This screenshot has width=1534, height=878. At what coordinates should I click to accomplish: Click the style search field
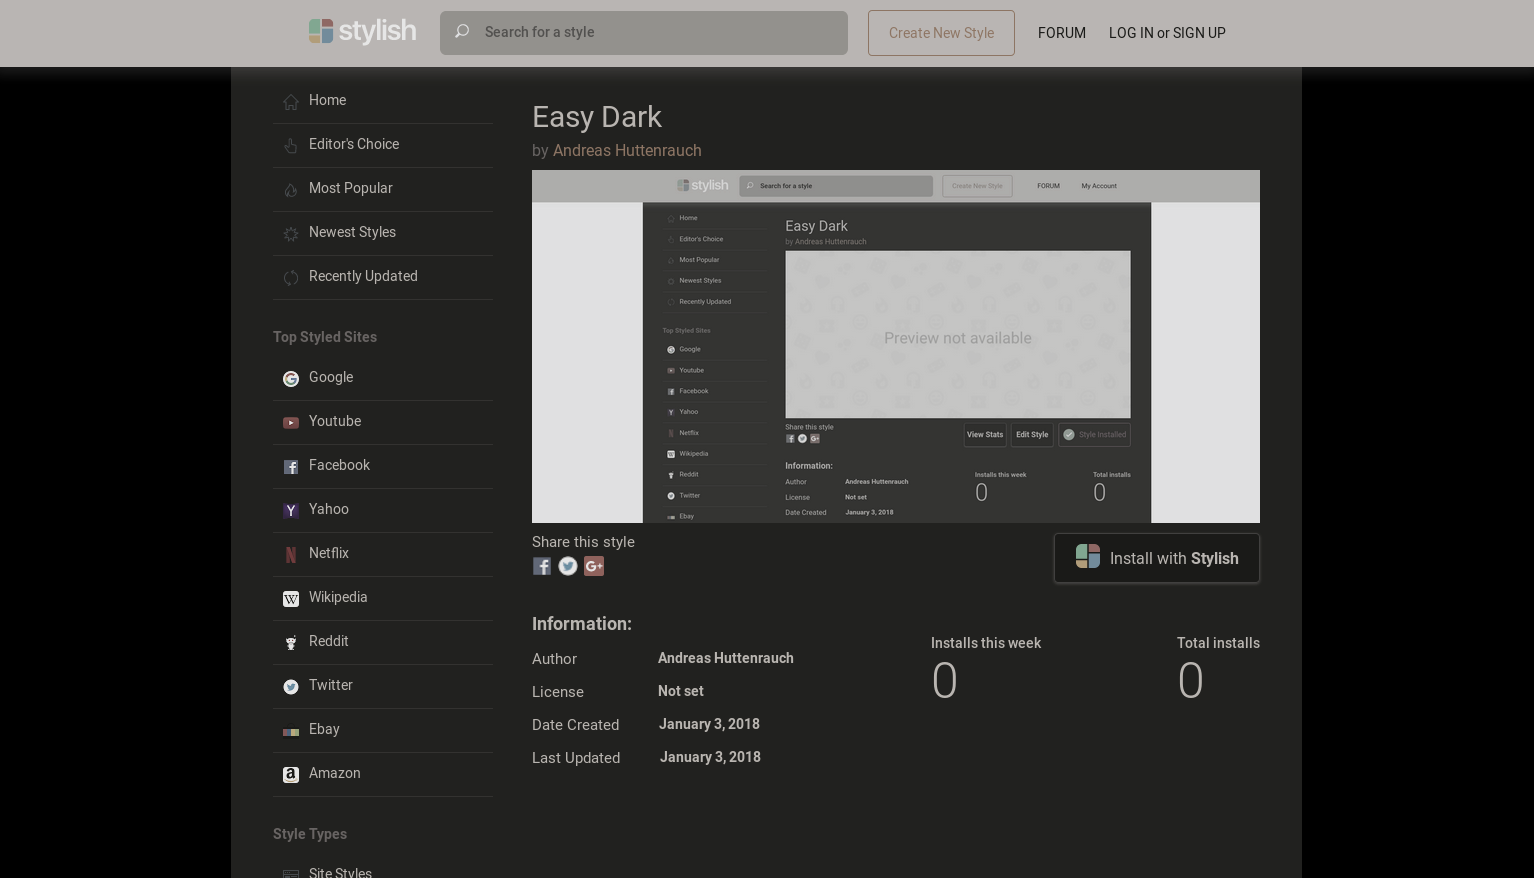(x=643, y=33)
